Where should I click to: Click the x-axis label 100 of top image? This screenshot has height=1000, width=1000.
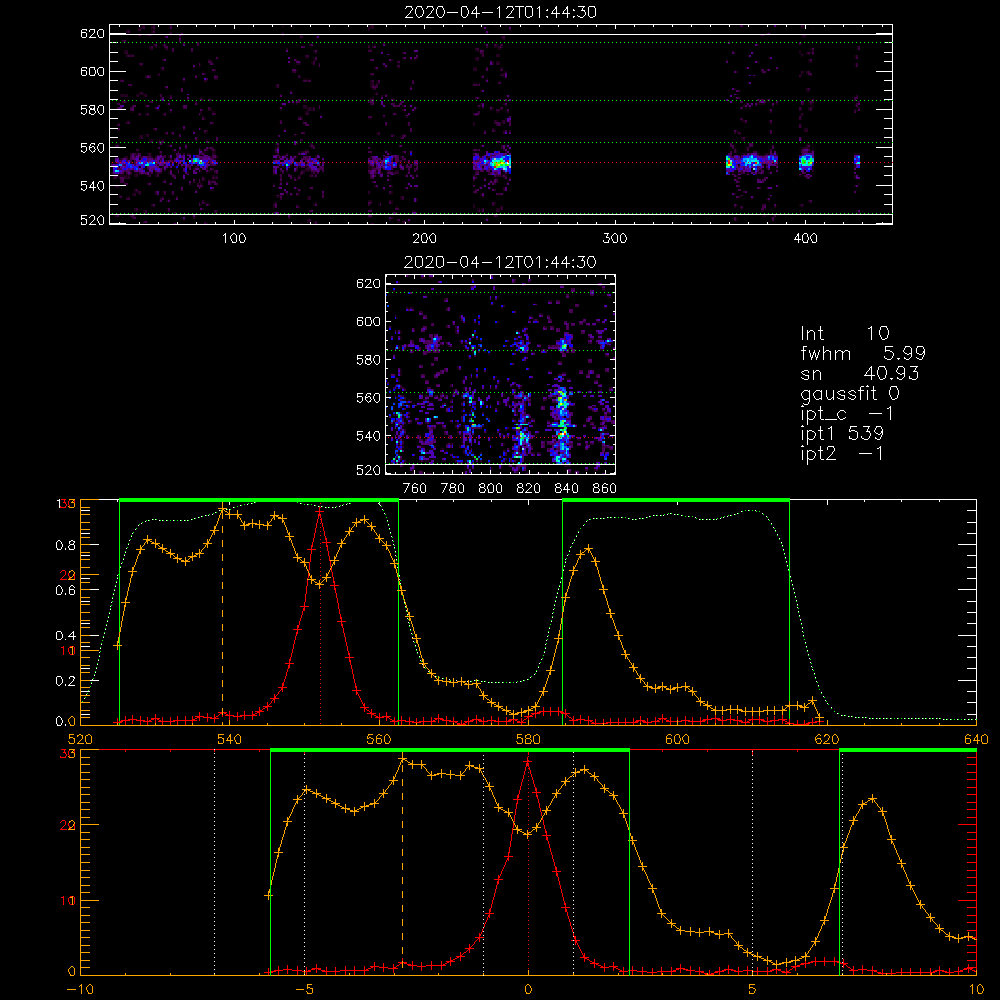click(x=234, y=239)
